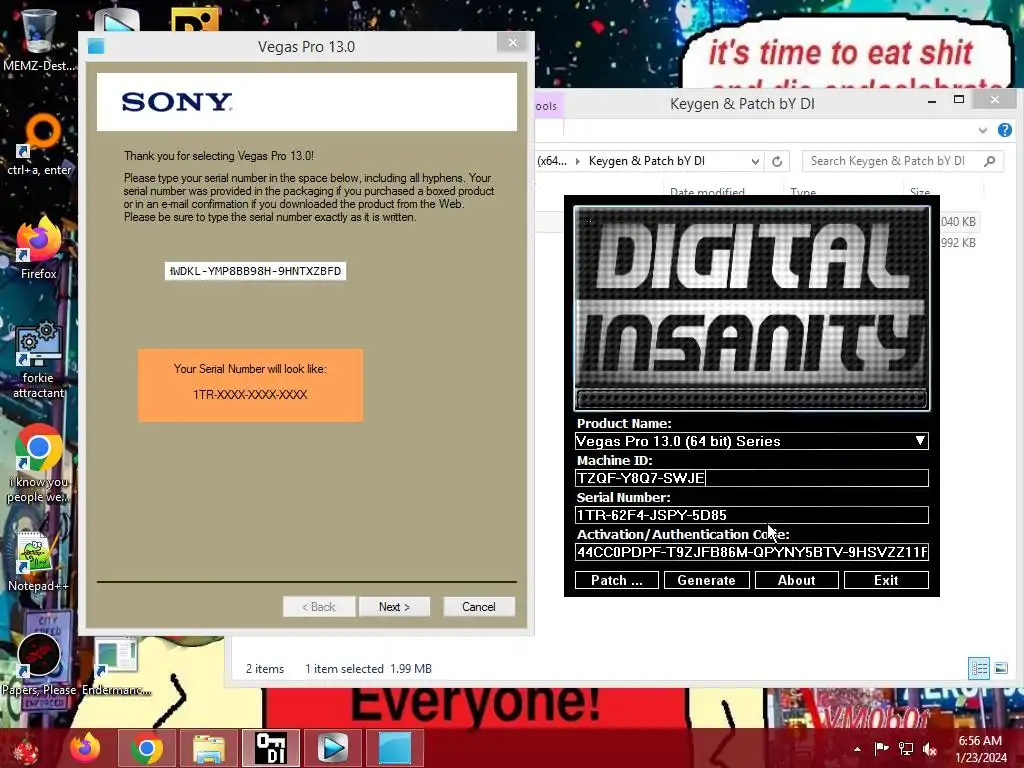Switch to the DI keygen taskbar item
1024x768 pixels.
click(x=270, y=748)
